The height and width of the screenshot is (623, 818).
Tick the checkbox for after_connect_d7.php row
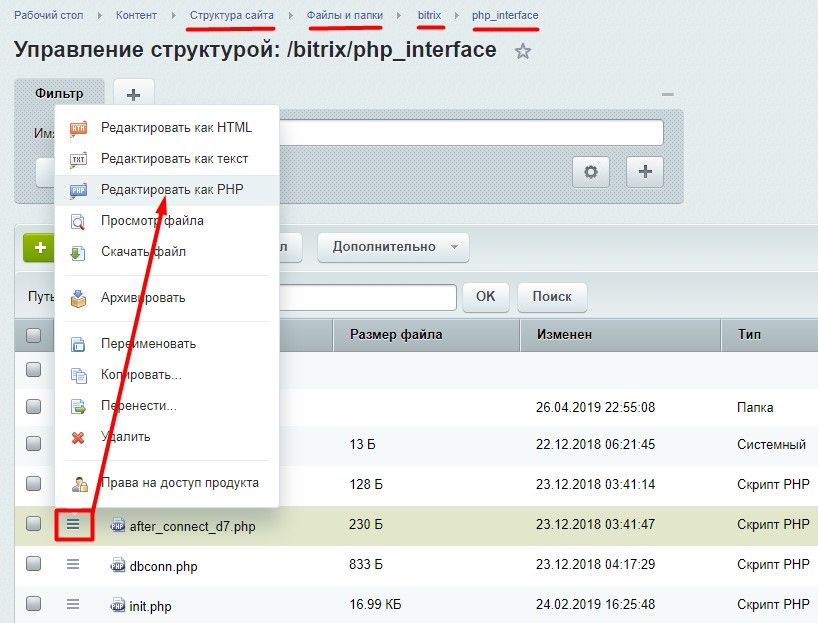pyautogui.click(x=34, y=524)
